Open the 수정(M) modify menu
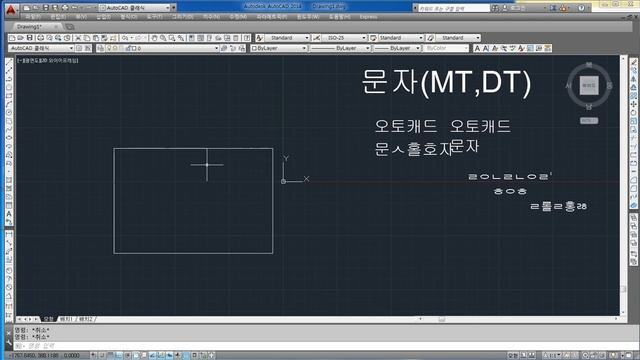 click(x=238, y=17)
